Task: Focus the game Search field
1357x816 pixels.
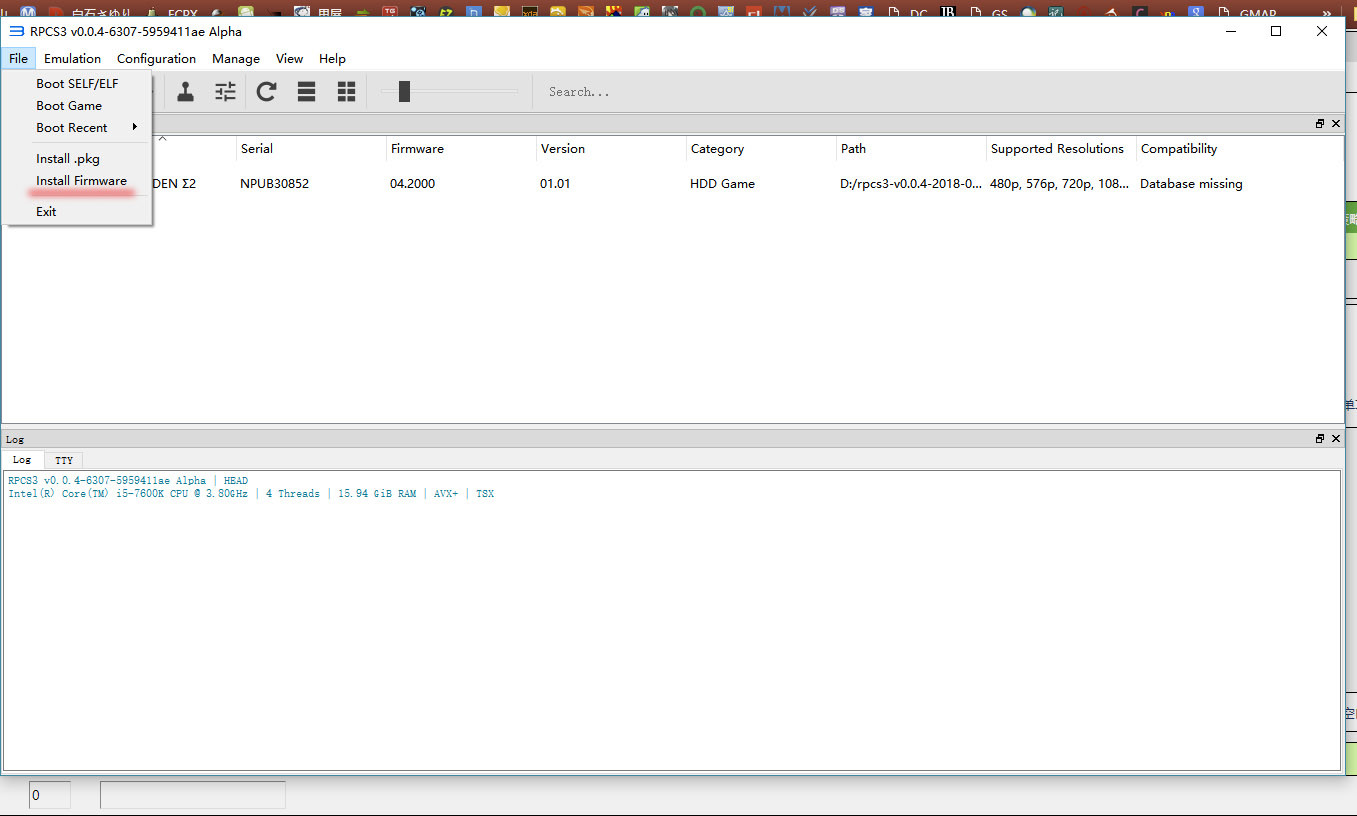Action: pyautogui.click(x=640, y=92)
